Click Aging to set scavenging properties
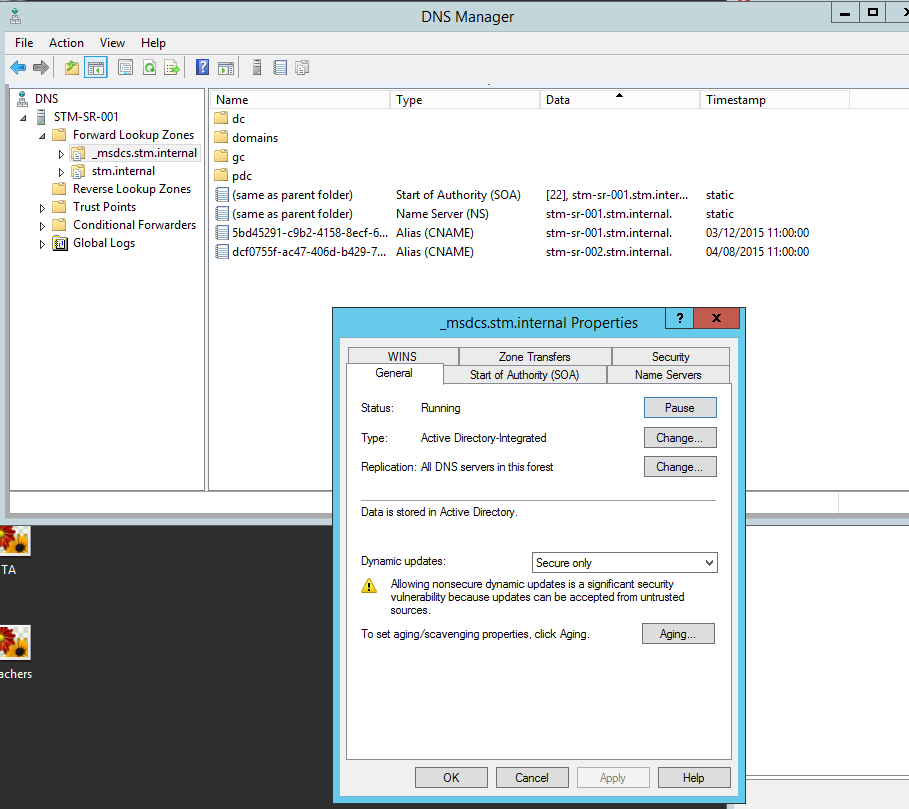Viewport: 909px width, 809px height. pyautogui.click(x=678, y=633)
